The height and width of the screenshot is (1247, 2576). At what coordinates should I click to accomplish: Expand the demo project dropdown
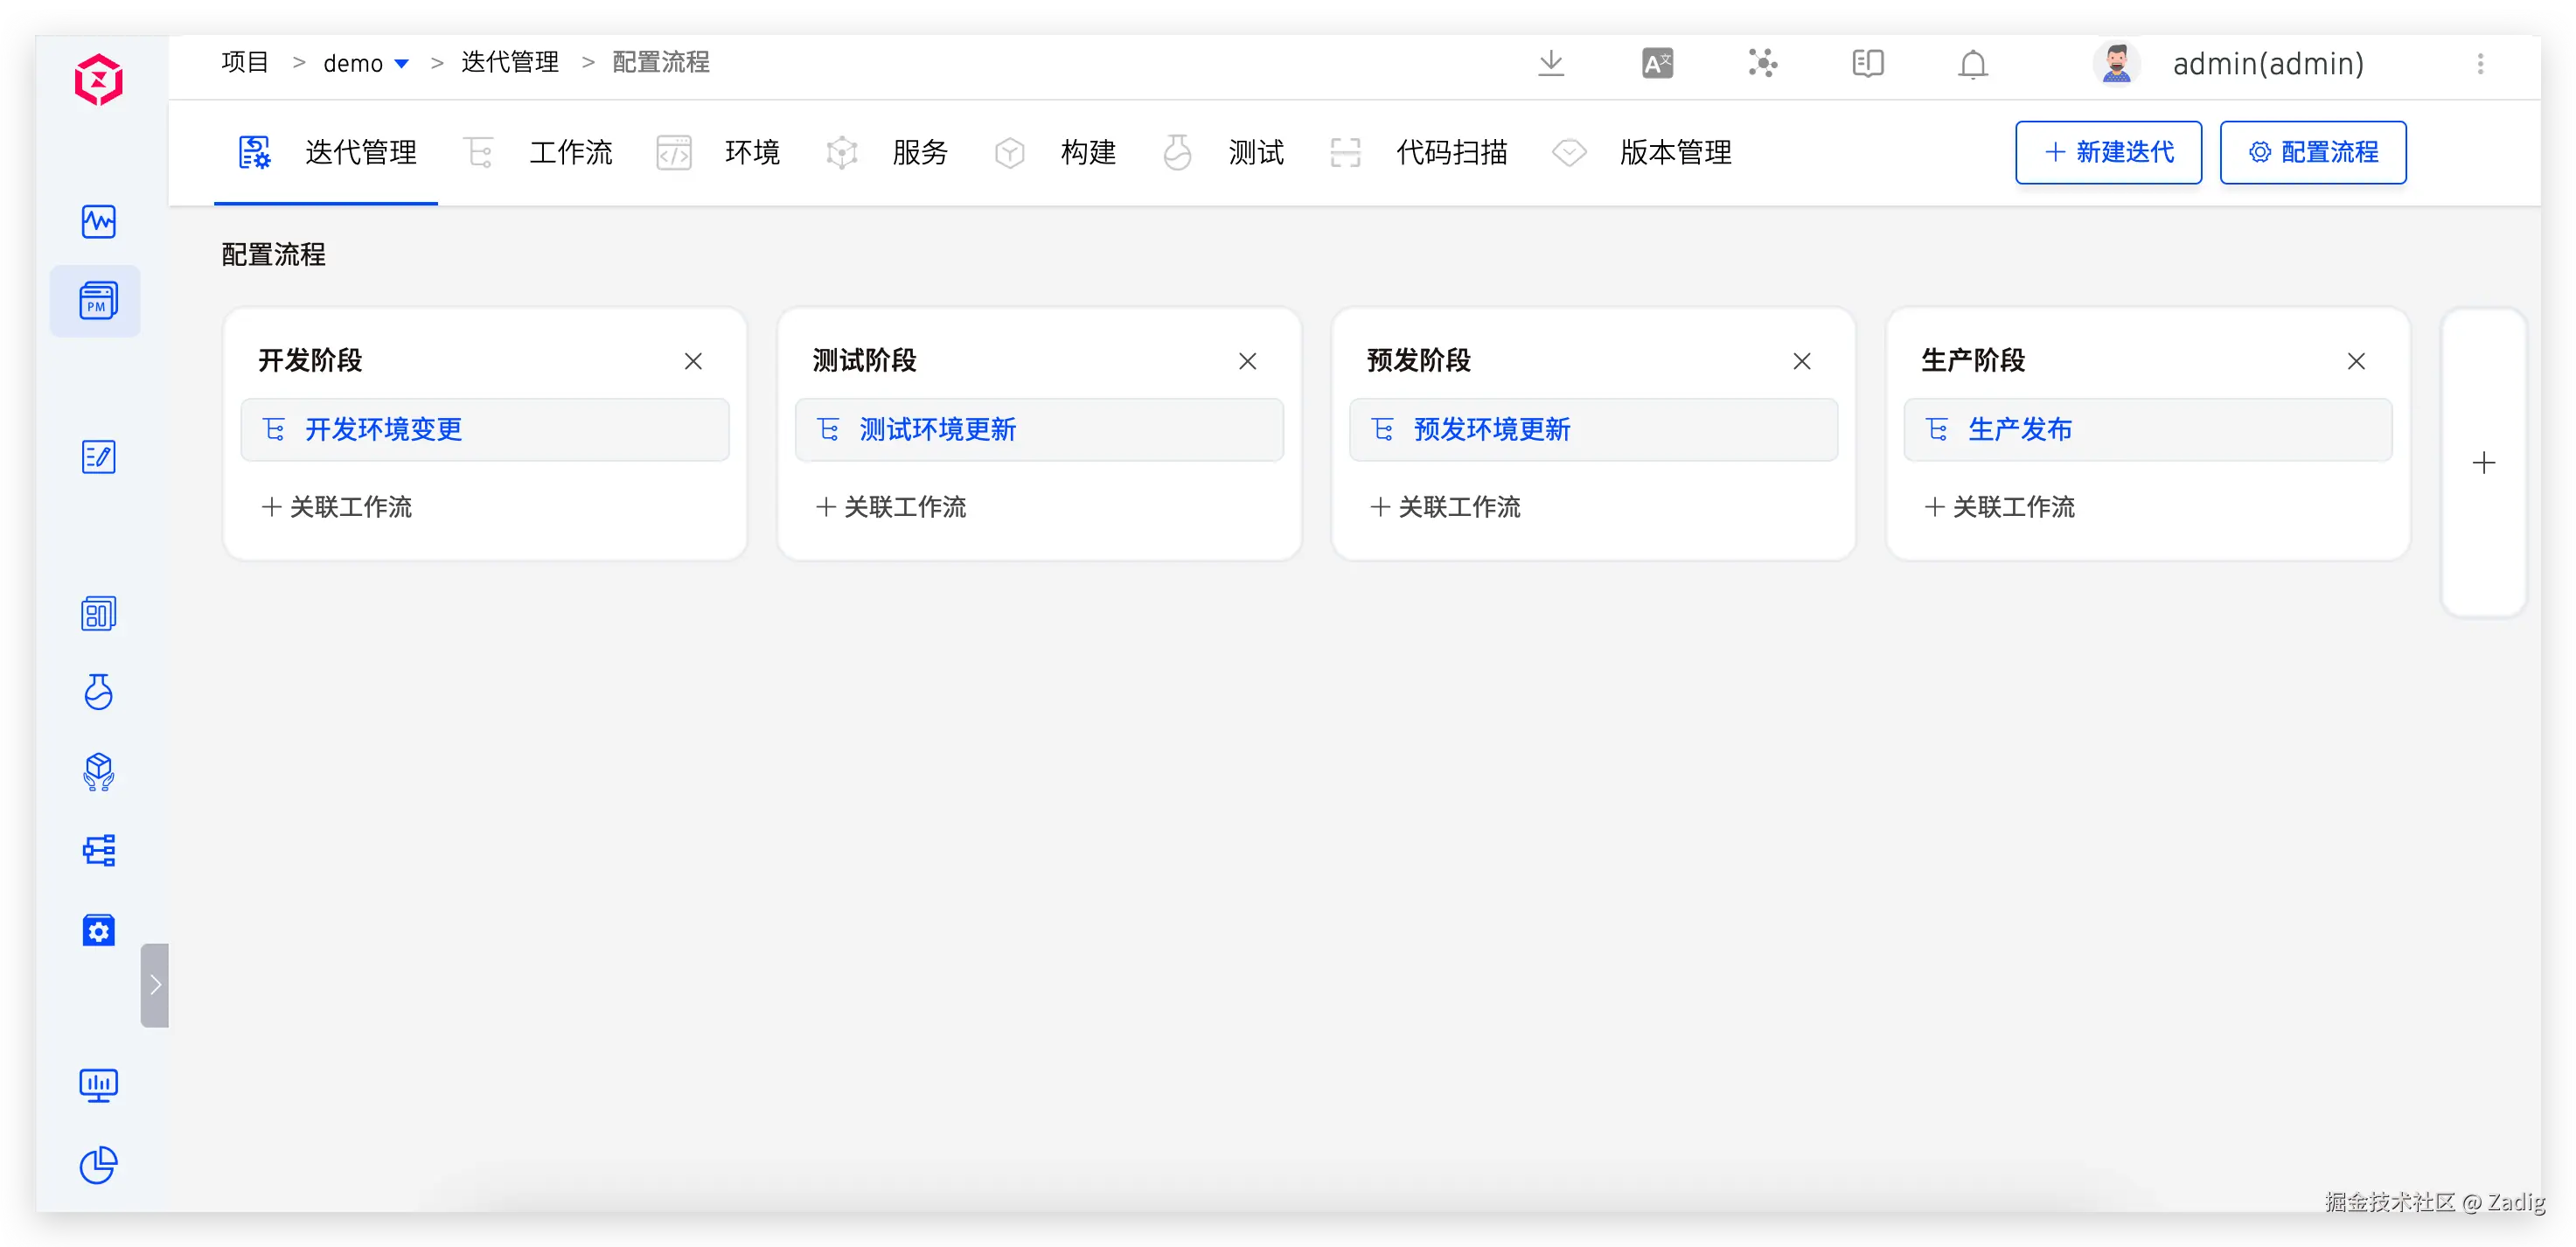coord(401,63)
